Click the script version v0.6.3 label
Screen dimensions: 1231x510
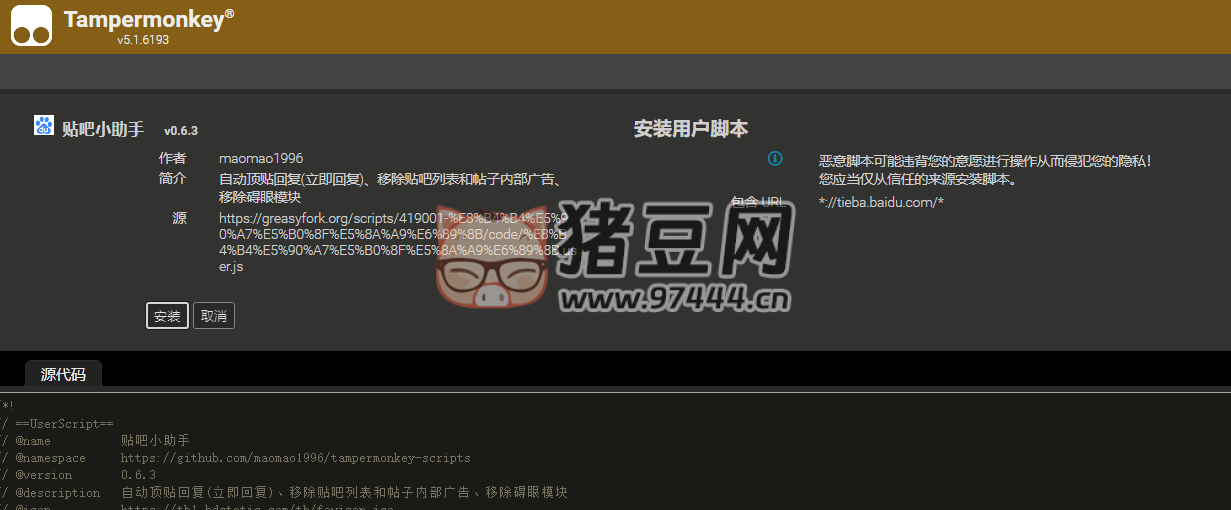181,131
